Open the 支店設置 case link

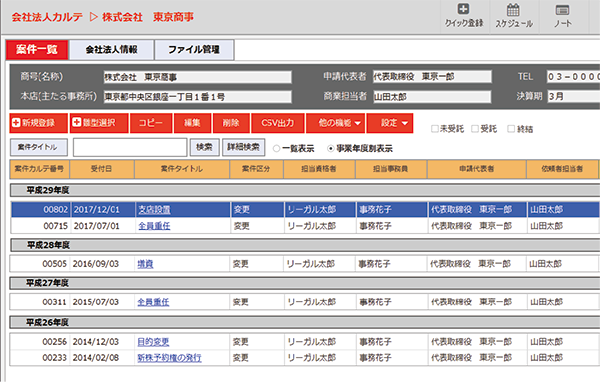(x=154, y=209)
